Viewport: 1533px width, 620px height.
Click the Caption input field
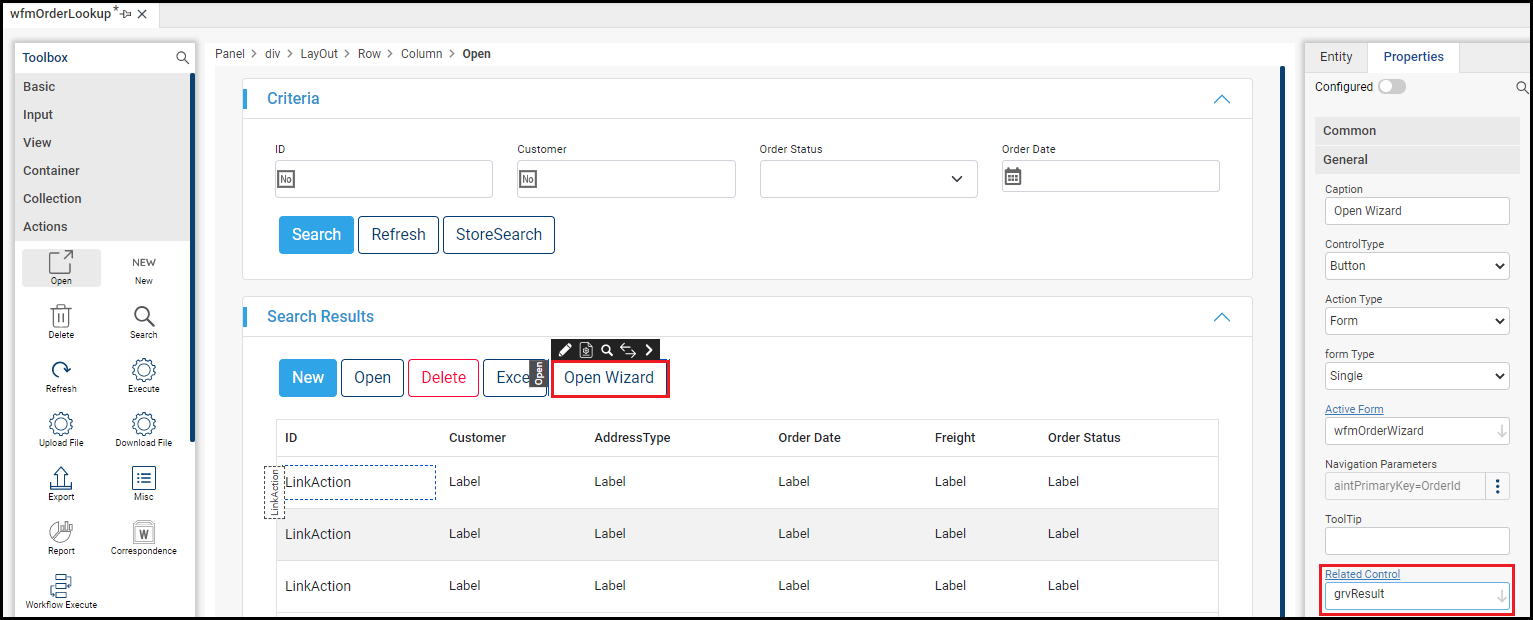1416,211
